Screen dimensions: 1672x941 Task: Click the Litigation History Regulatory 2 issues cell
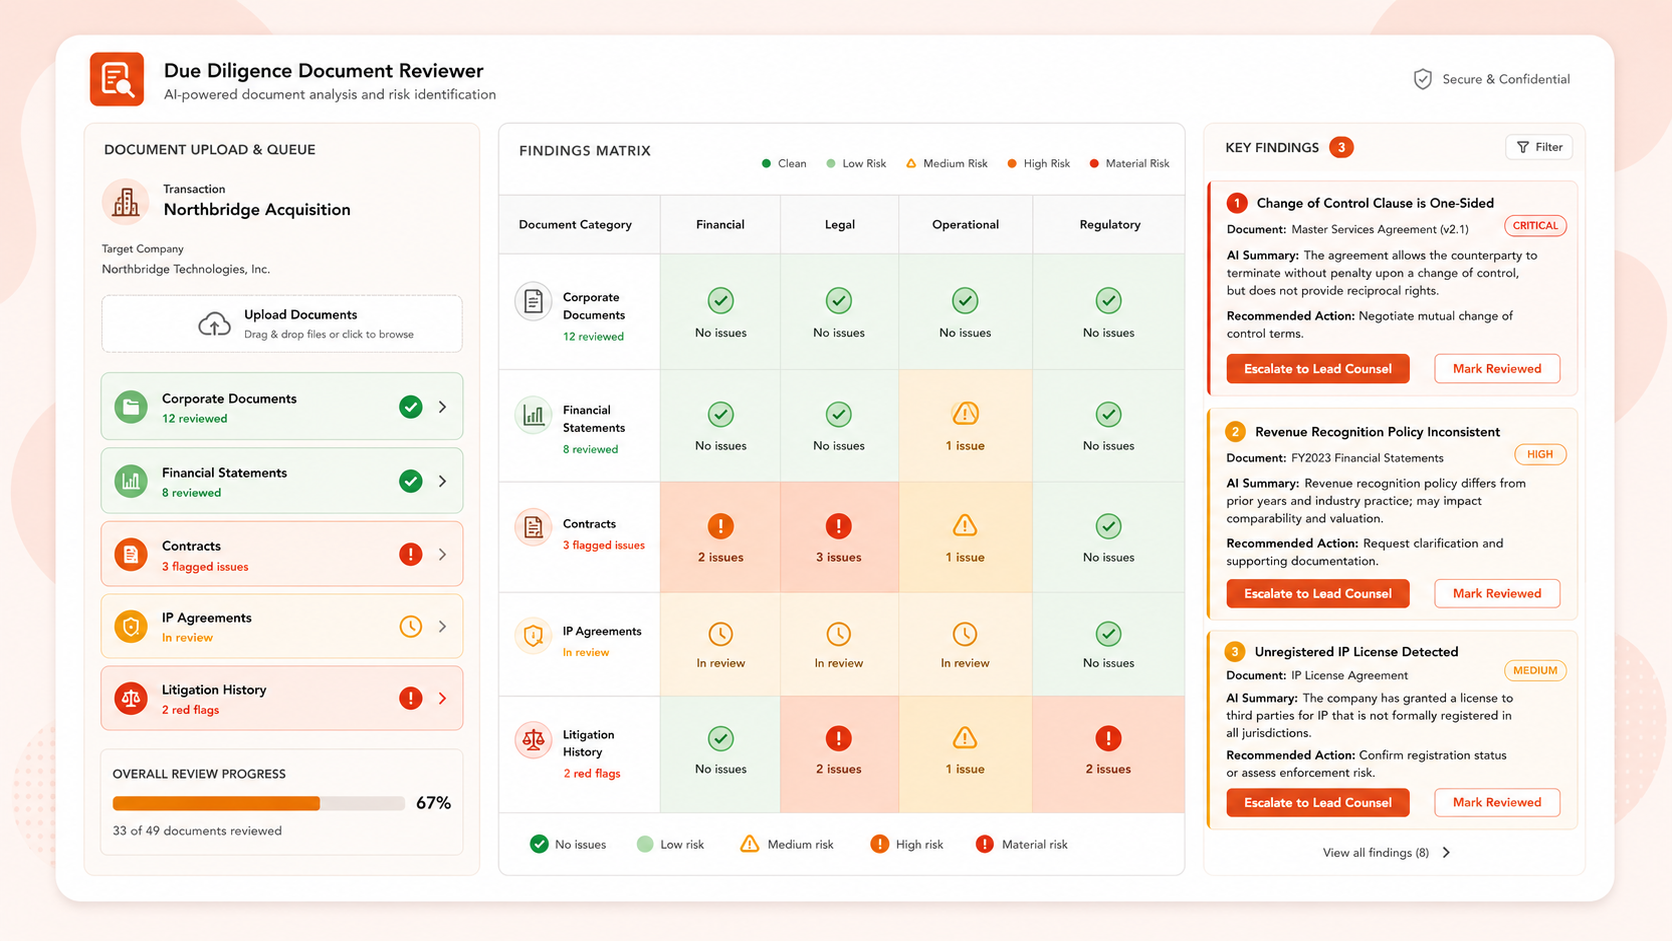[1108, 754]
